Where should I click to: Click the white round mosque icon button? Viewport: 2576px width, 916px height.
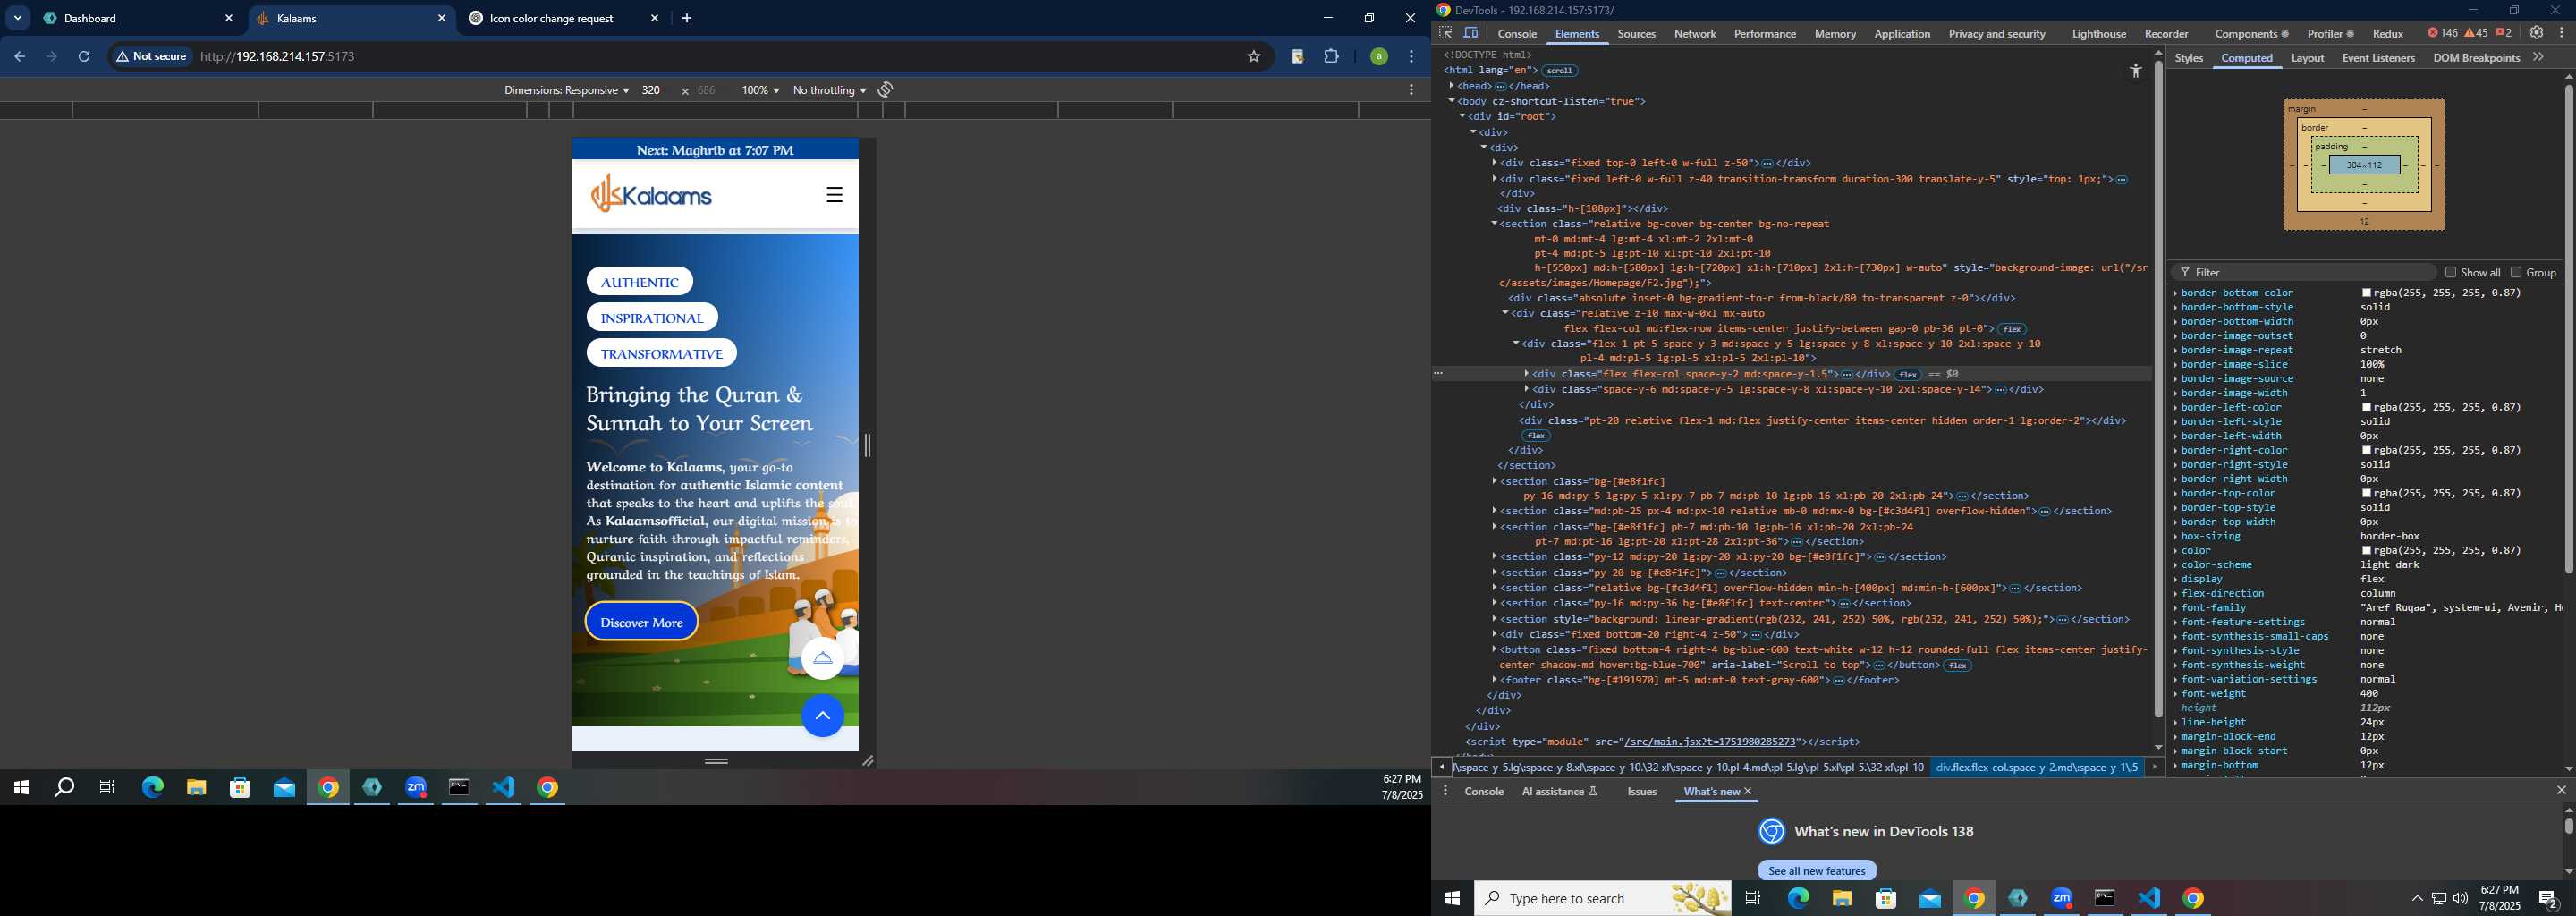pos(822,658)
